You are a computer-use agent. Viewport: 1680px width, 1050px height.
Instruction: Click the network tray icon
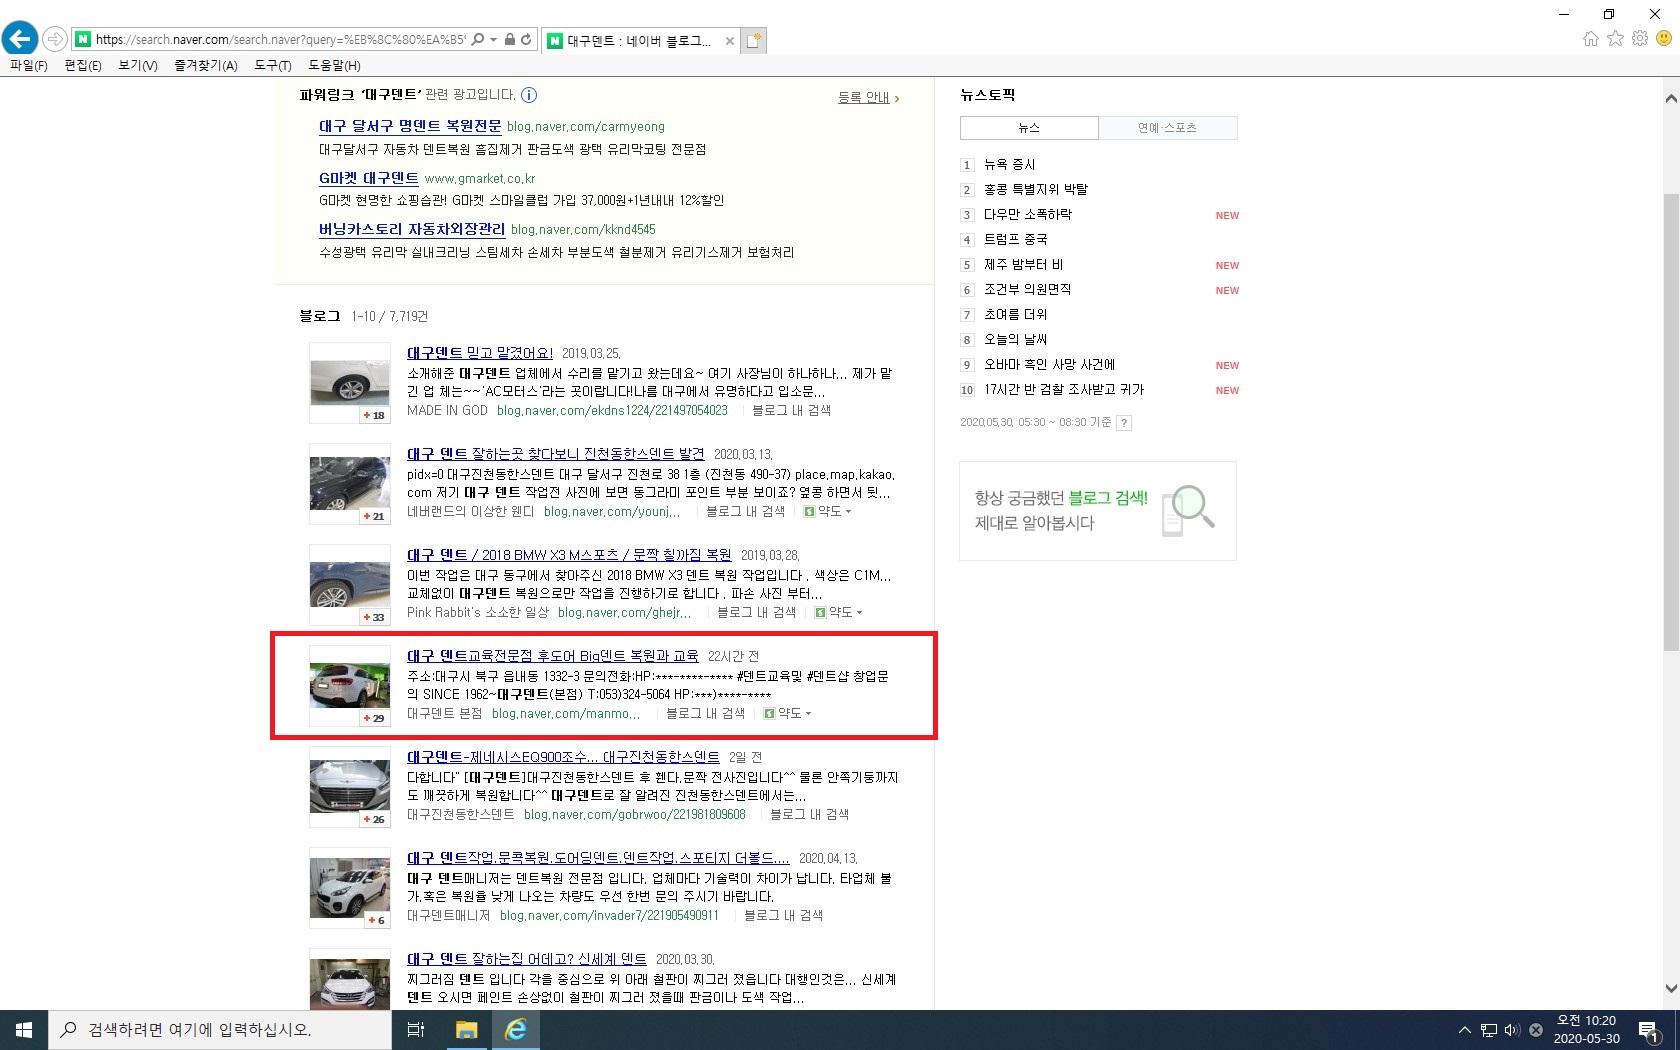pos(1489,1030)
